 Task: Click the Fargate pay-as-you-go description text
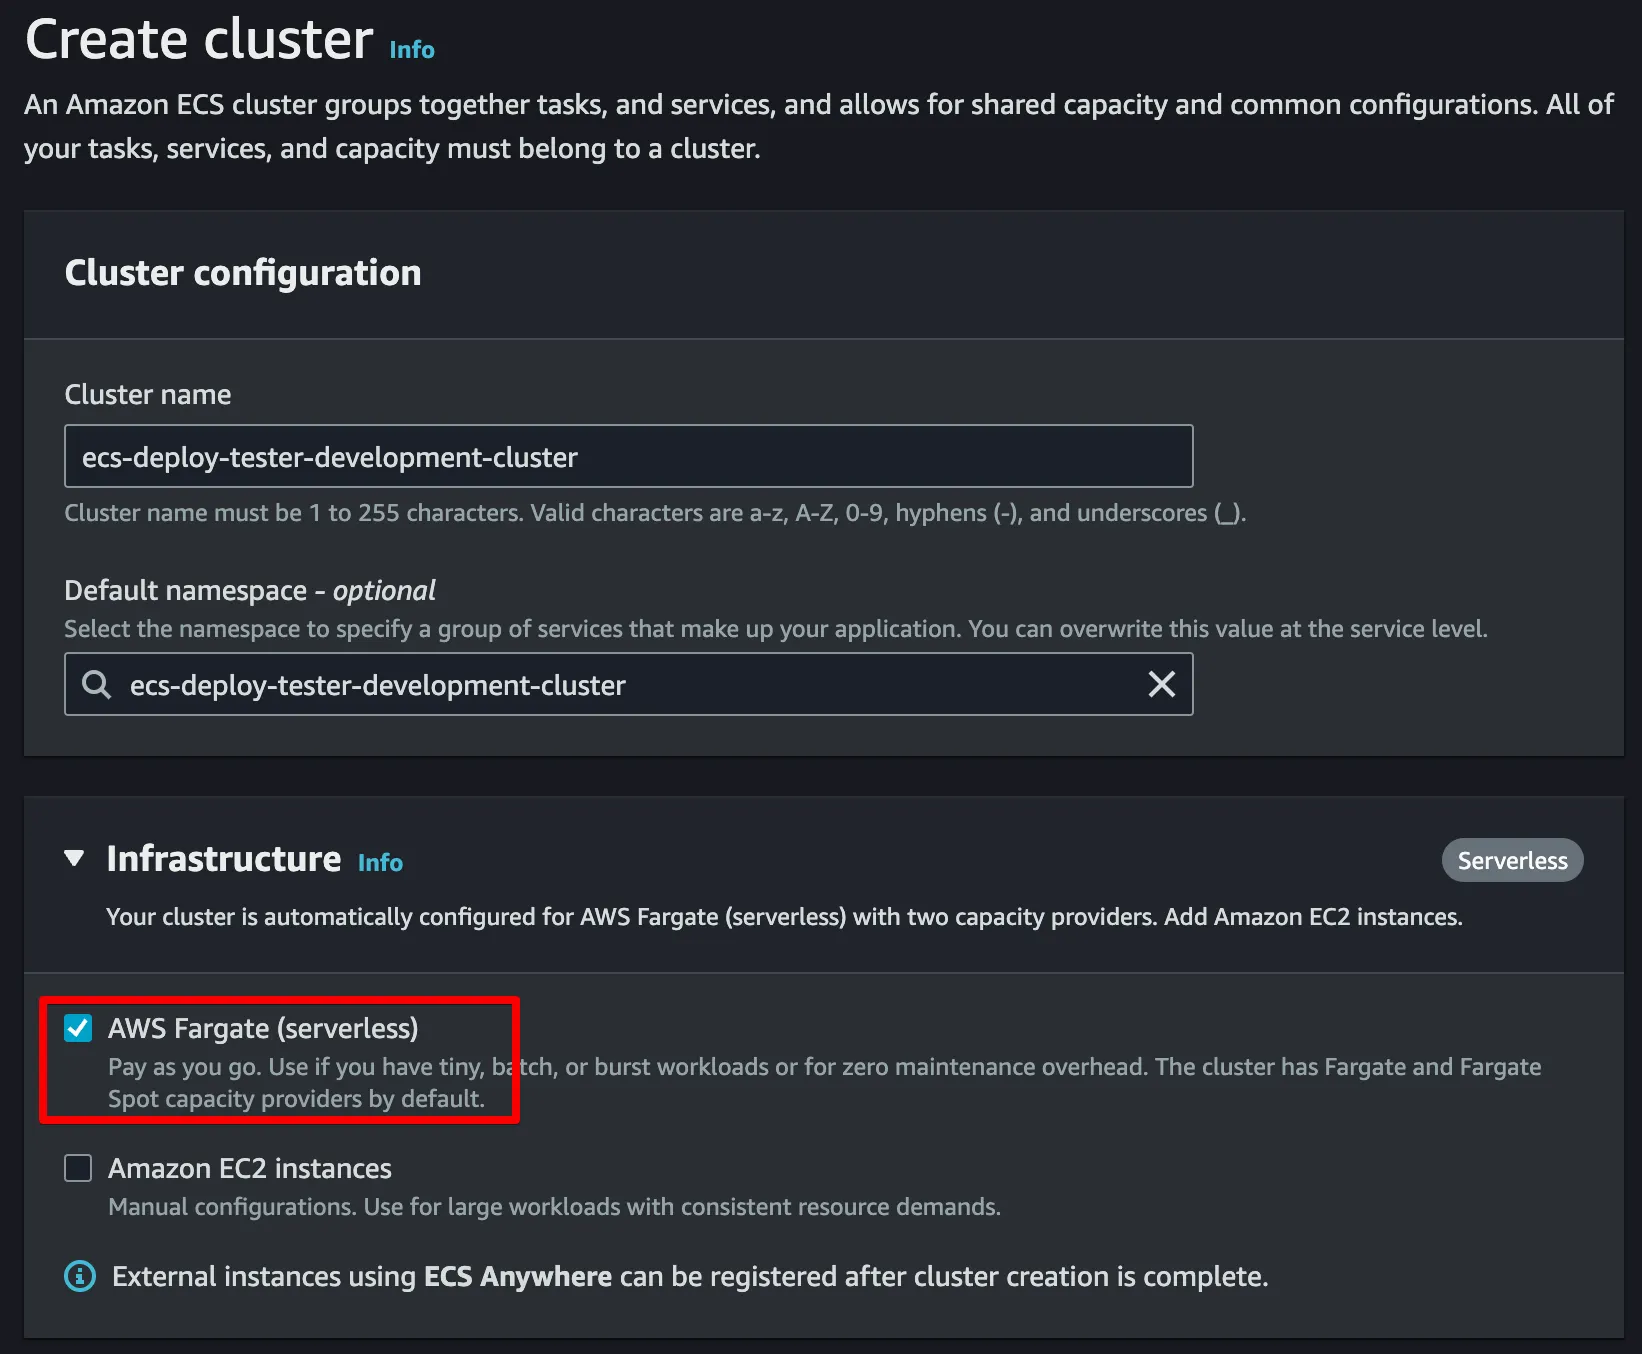tap(824, 1067)
